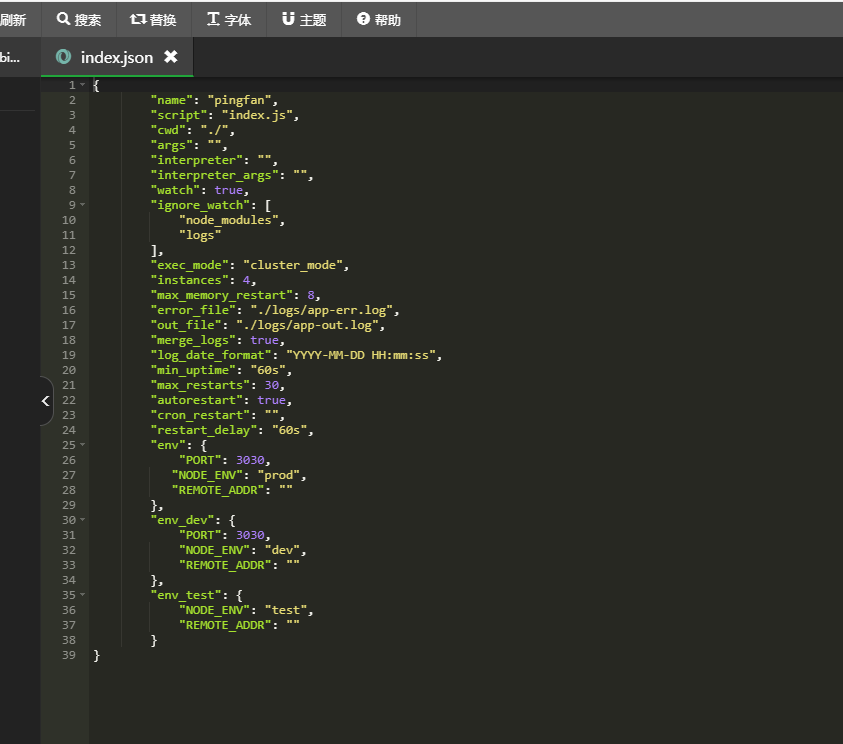843x744 pixels.
Task: Click the "./logs/app-err.log" path
Action: (321, 311)
